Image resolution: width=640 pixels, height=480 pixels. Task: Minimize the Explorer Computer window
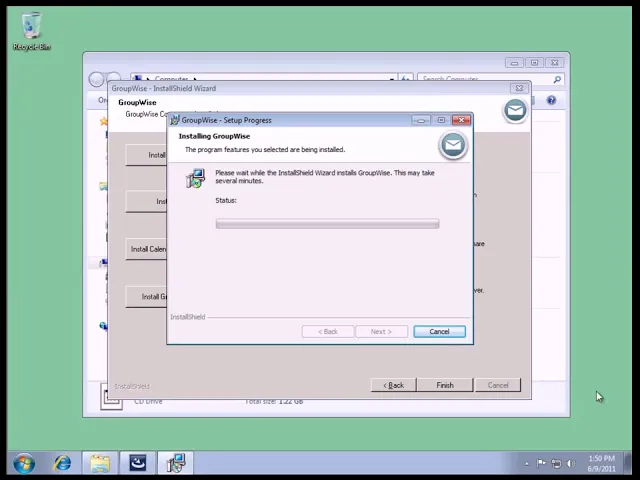[514, 63]
